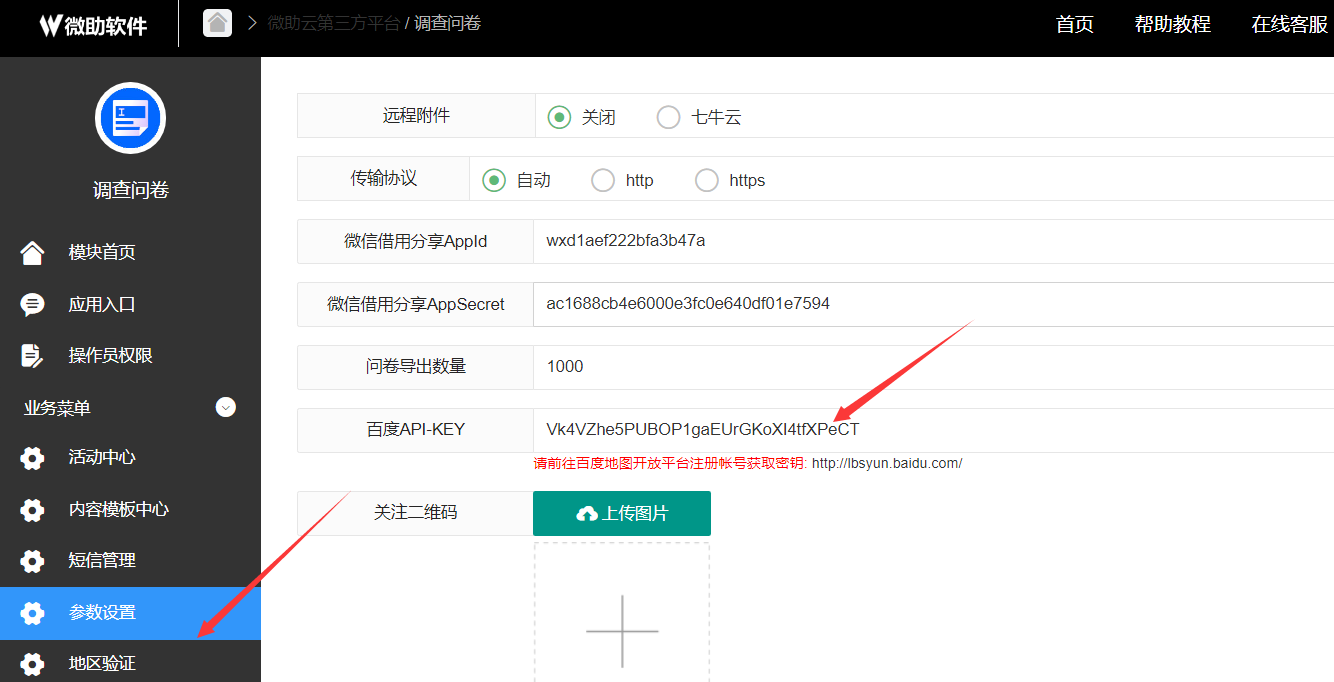
Task: Click the 调查问卷 breadcrumb text
Action: coord(448,23)
